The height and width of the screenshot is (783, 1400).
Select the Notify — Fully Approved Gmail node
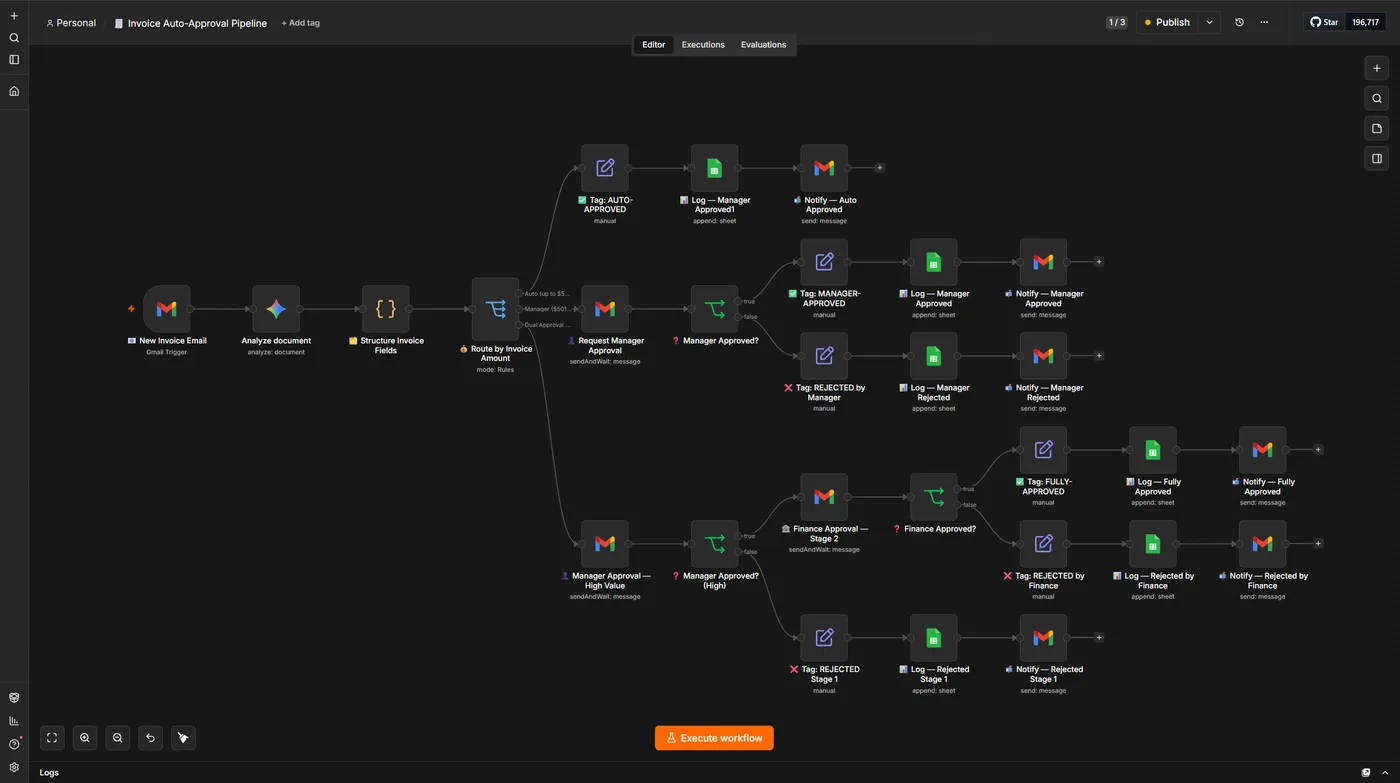pos(1262,450)
